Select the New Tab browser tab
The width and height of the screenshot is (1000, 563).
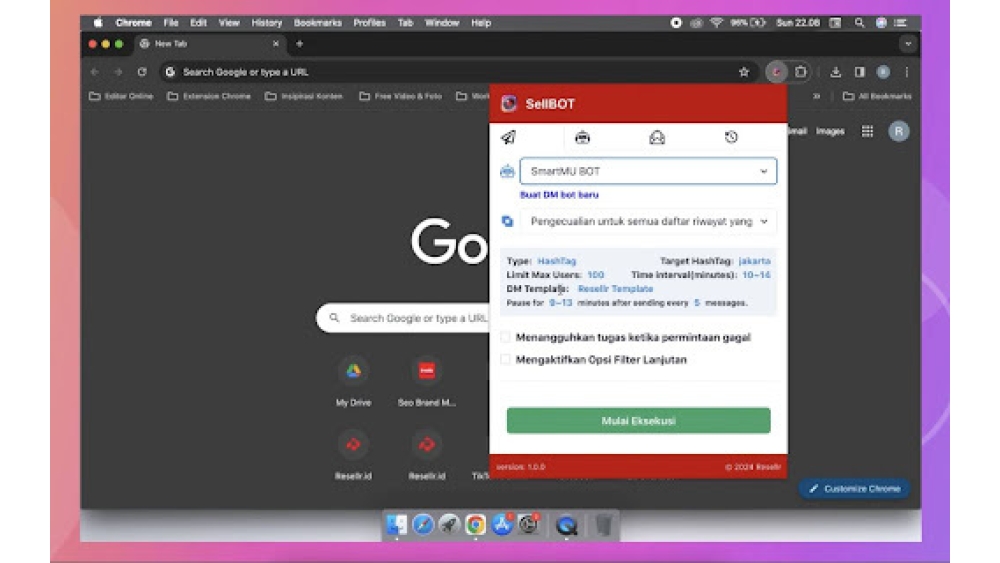(x=209, y=44)
